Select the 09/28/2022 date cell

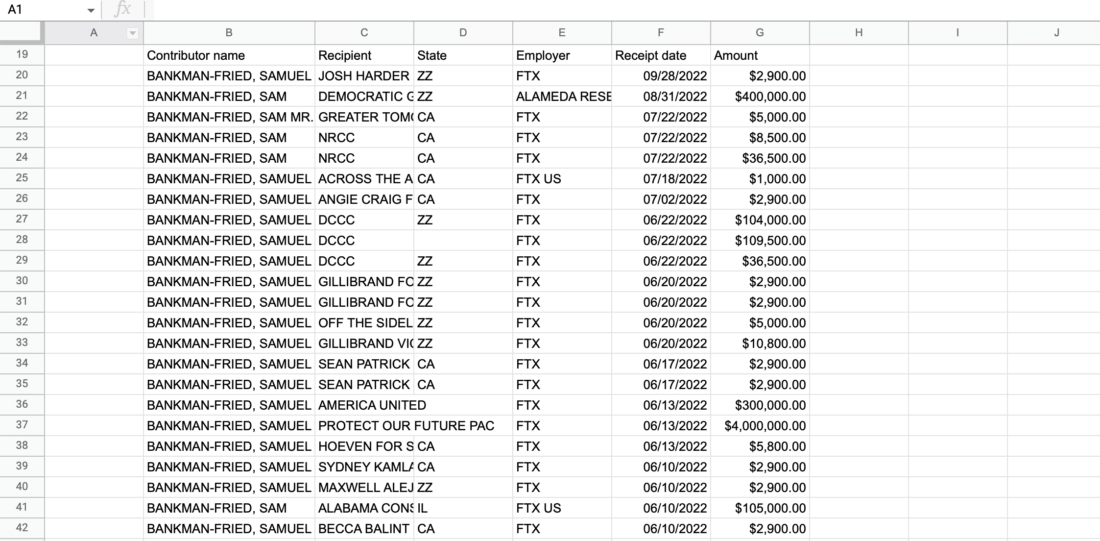tap(661, 76)
